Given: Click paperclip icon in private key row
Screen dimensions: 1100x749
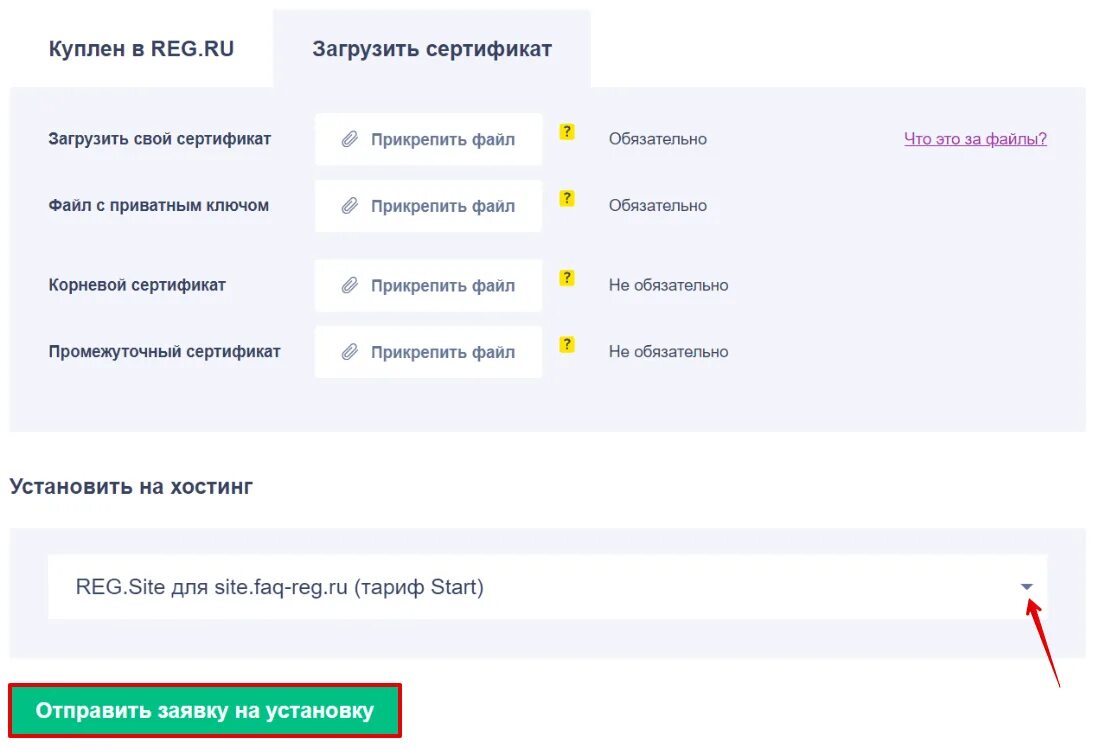Looking at the screenshot, I should click(x=349, y=206).
